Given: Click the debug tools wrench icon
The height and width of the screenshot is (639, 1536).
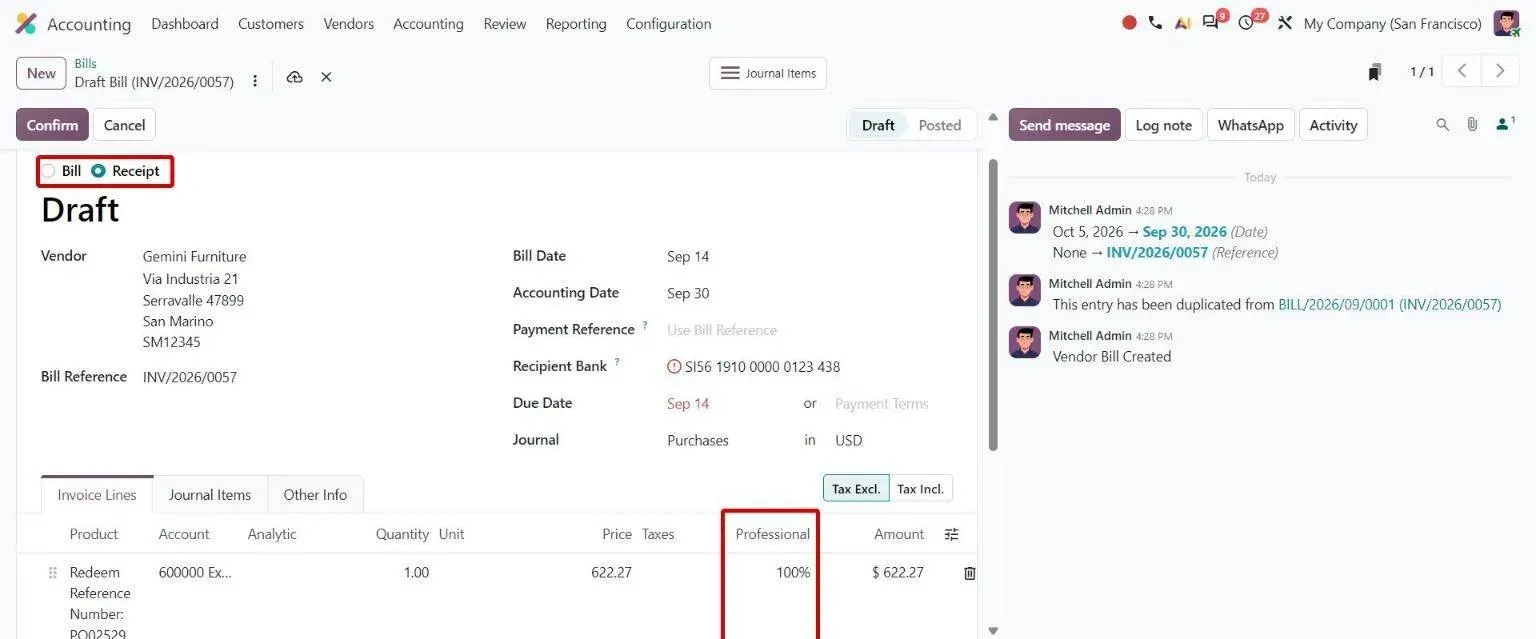Looking at the screenshot, I should tap(1285, 23).
